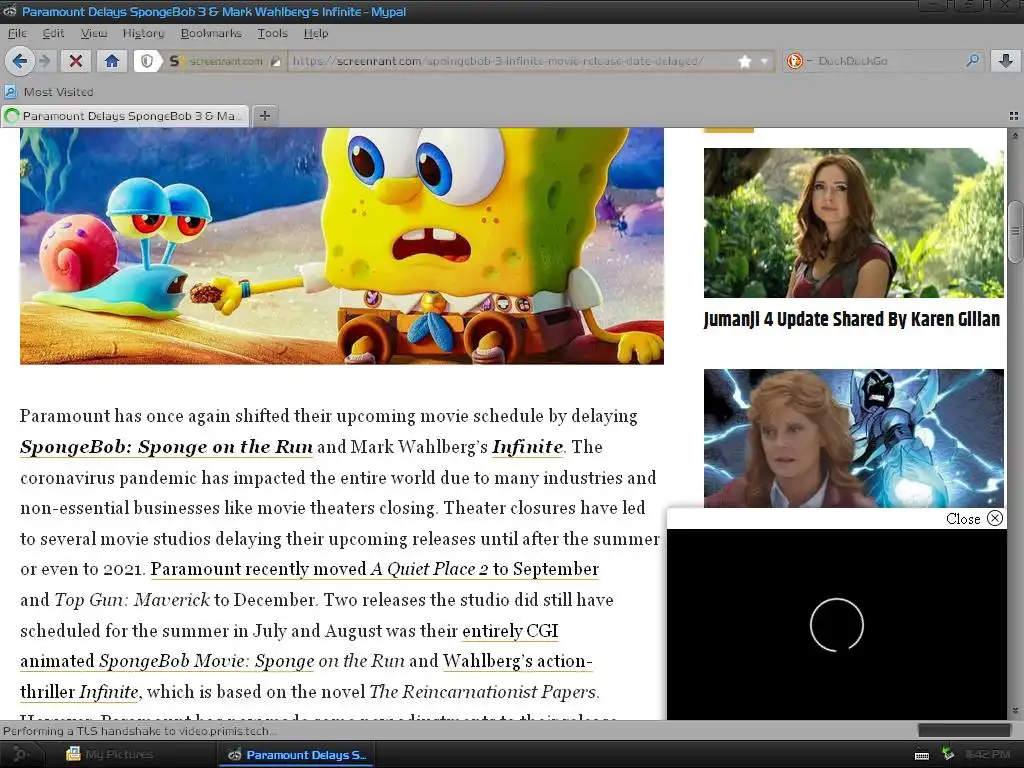
Task: Switch to Paramount Delays taskbar window
Action: pyautogui.click(x=297, y=754)
